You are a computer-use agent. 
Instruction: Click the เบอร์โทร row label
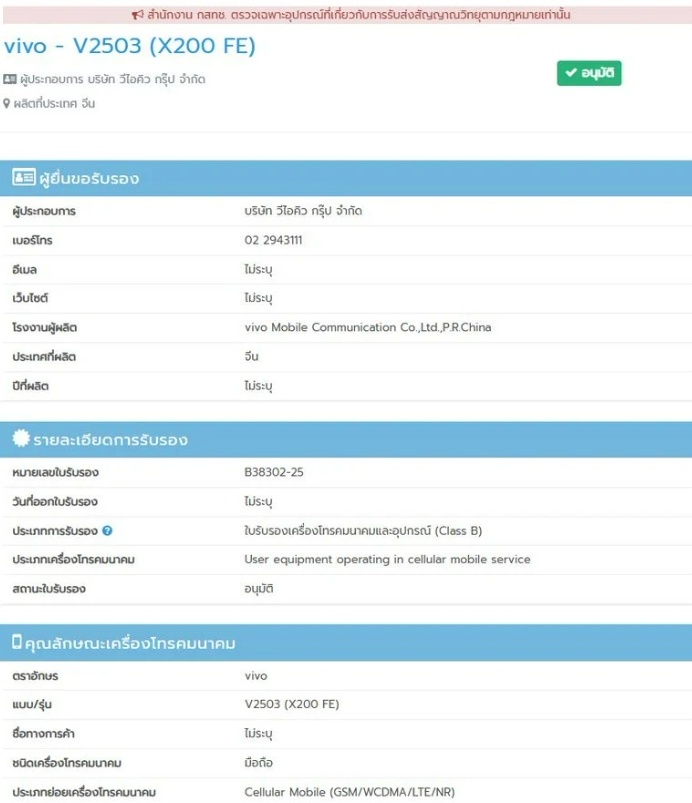pos(32,240)
